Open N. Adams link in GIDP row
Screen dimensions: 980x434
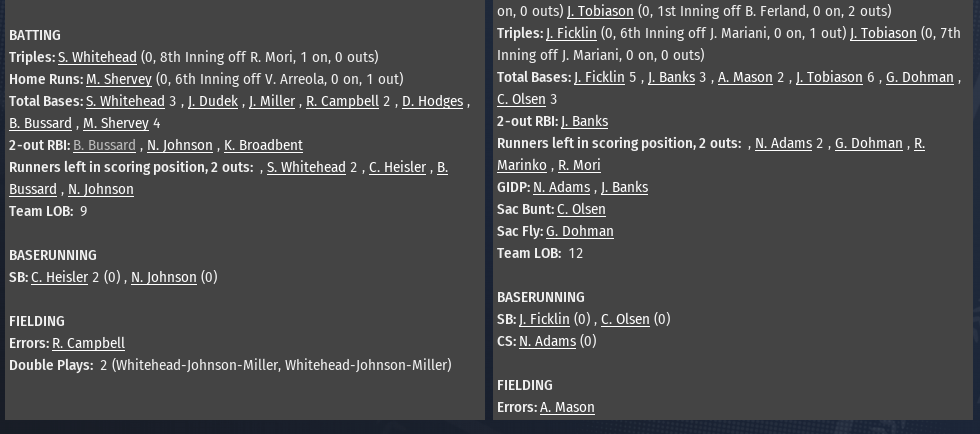(x=561, y=188)
